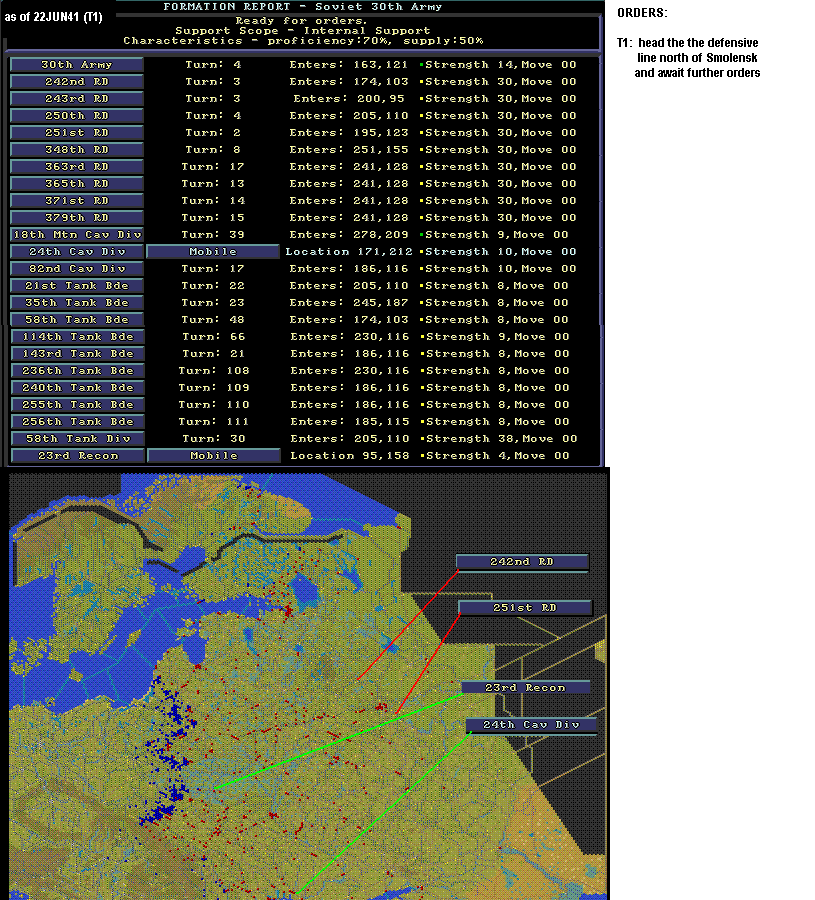This screenshot has height=900, width=815.
Task: Click 'Enters: 163,121' for 30th Army
Action: coord(348,65)
